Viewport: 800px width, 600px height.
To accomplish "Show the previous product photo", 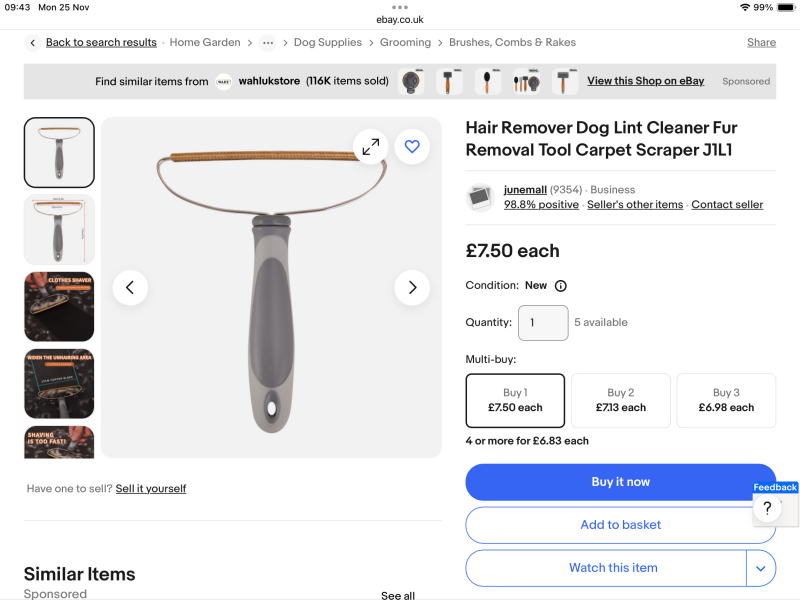I will (x=130, y=287).
